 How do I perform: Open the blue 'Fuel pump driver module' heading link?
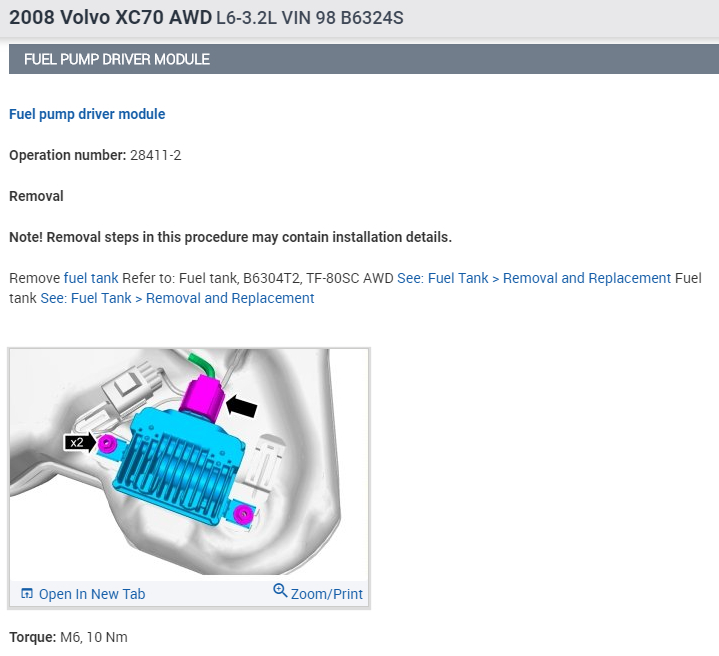pos(87,114)
